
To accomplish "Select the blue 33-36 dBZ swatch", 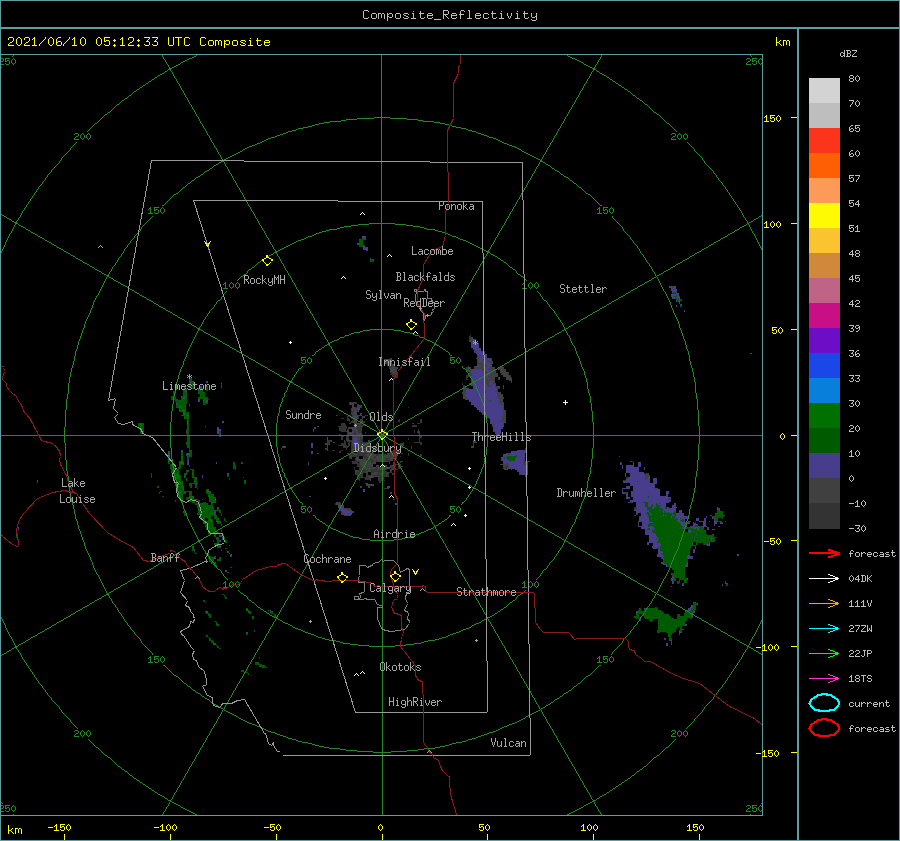I will (x=824, y=366).
